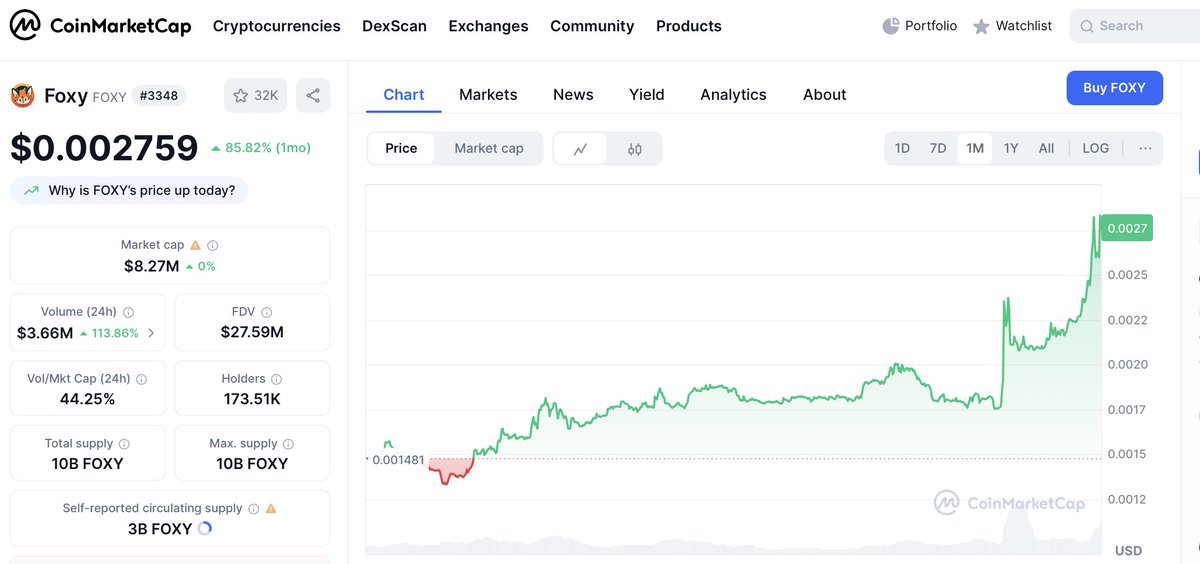This screenshot has height=564, width=1200.
Task: Click the 173.51K holders value
Action: tap(252, 399)
